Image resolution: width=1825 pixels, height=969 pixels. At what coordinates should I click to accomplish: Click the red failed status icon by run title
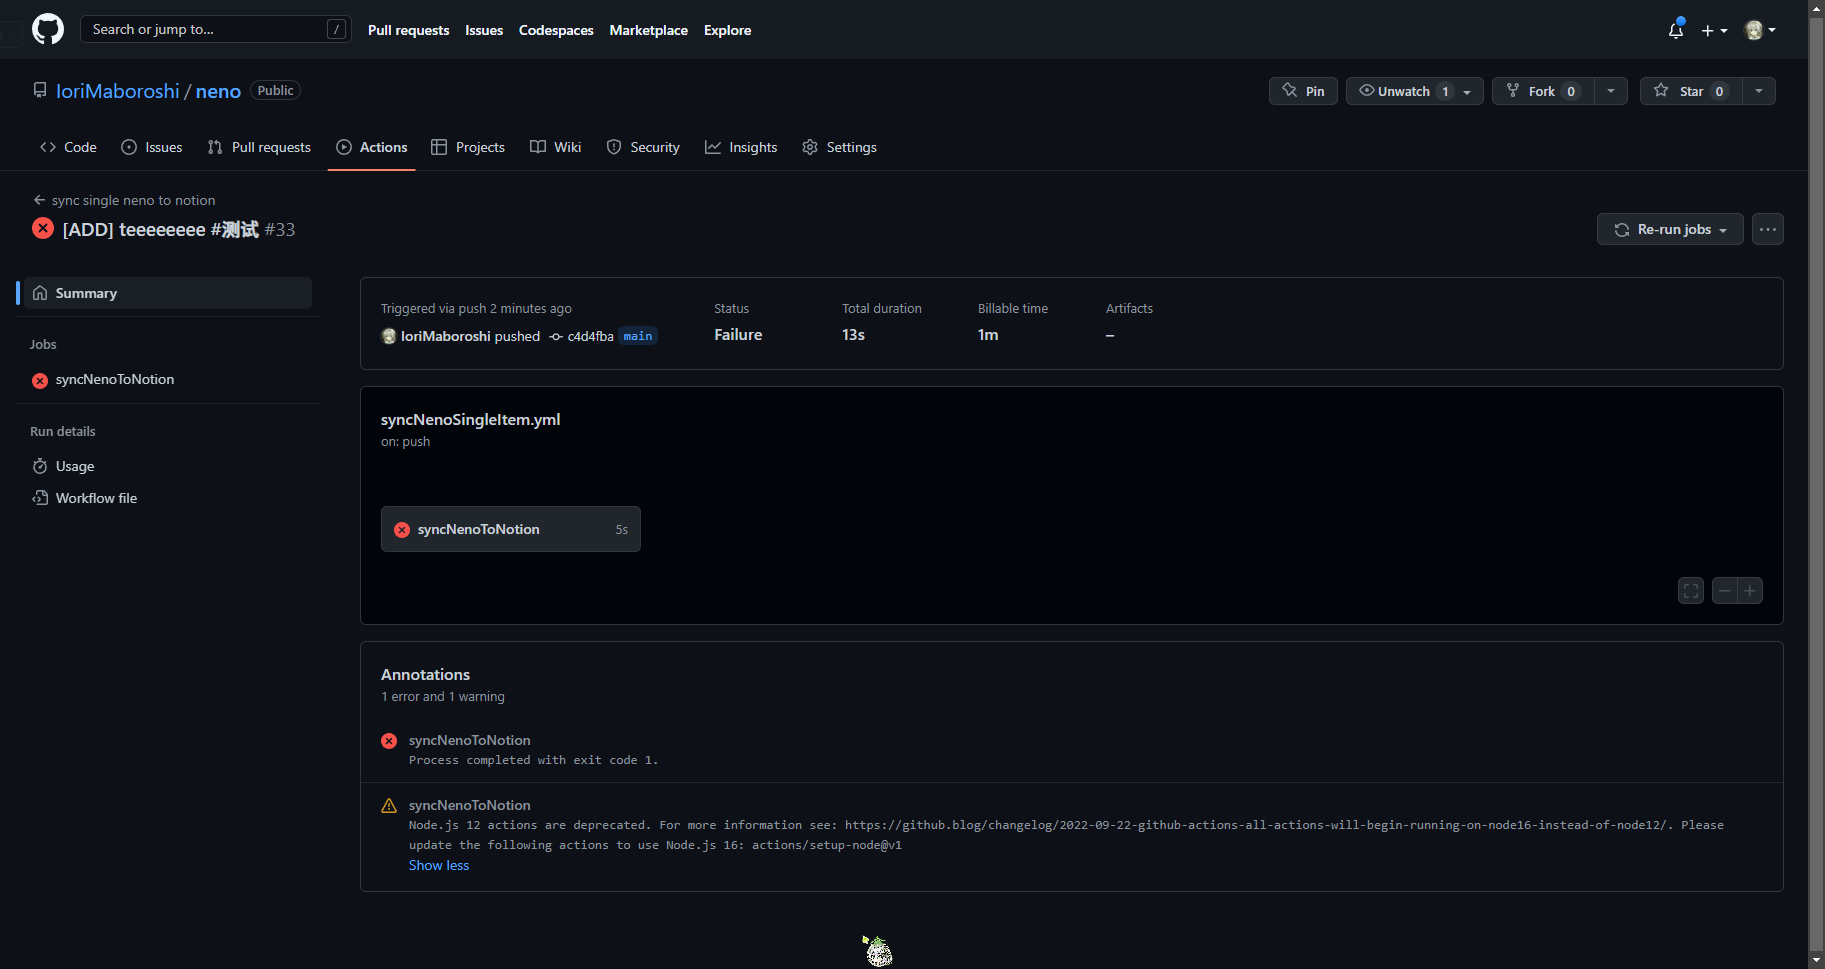coord(43,228)
